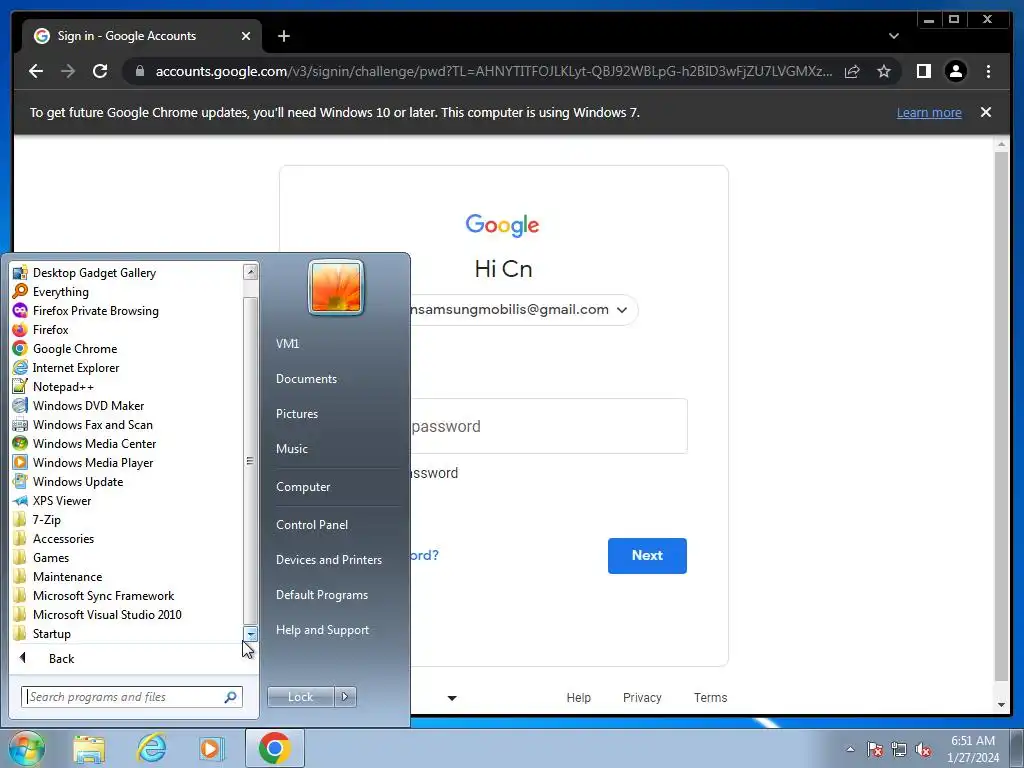The height and width of the screenshot is (768, 1024).
Task: Toggle Chrome side panel
Action: [923, 71]
